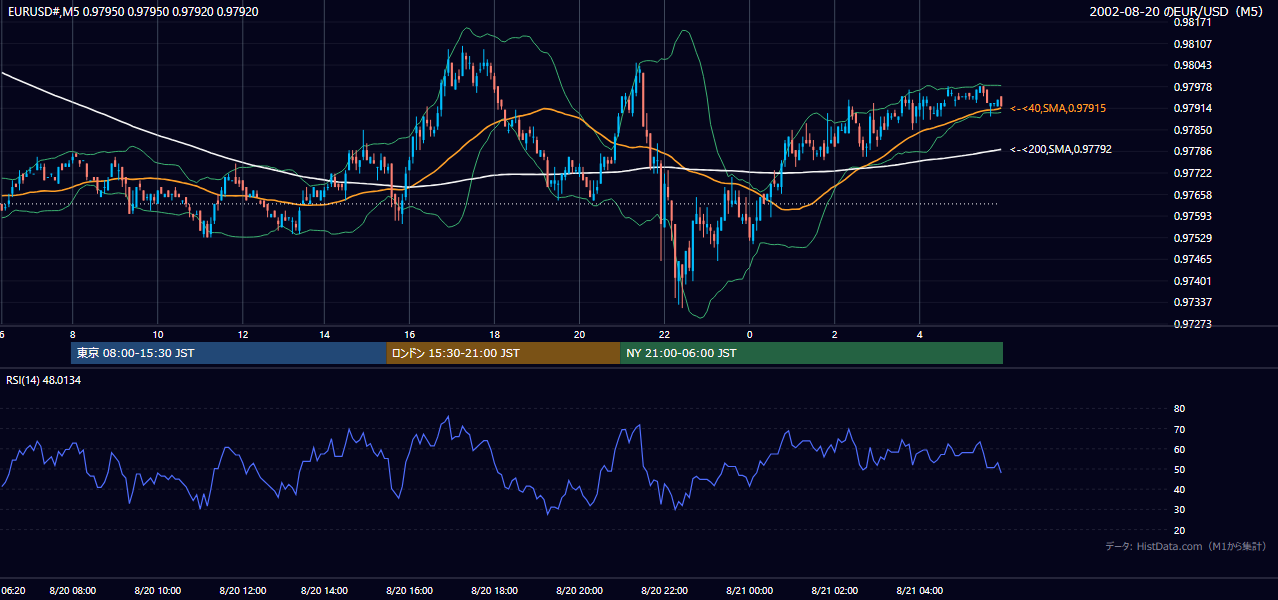1278x600 pixels.
Task: Click the HistData.com data source credit
Action: tap(1186, 546)
